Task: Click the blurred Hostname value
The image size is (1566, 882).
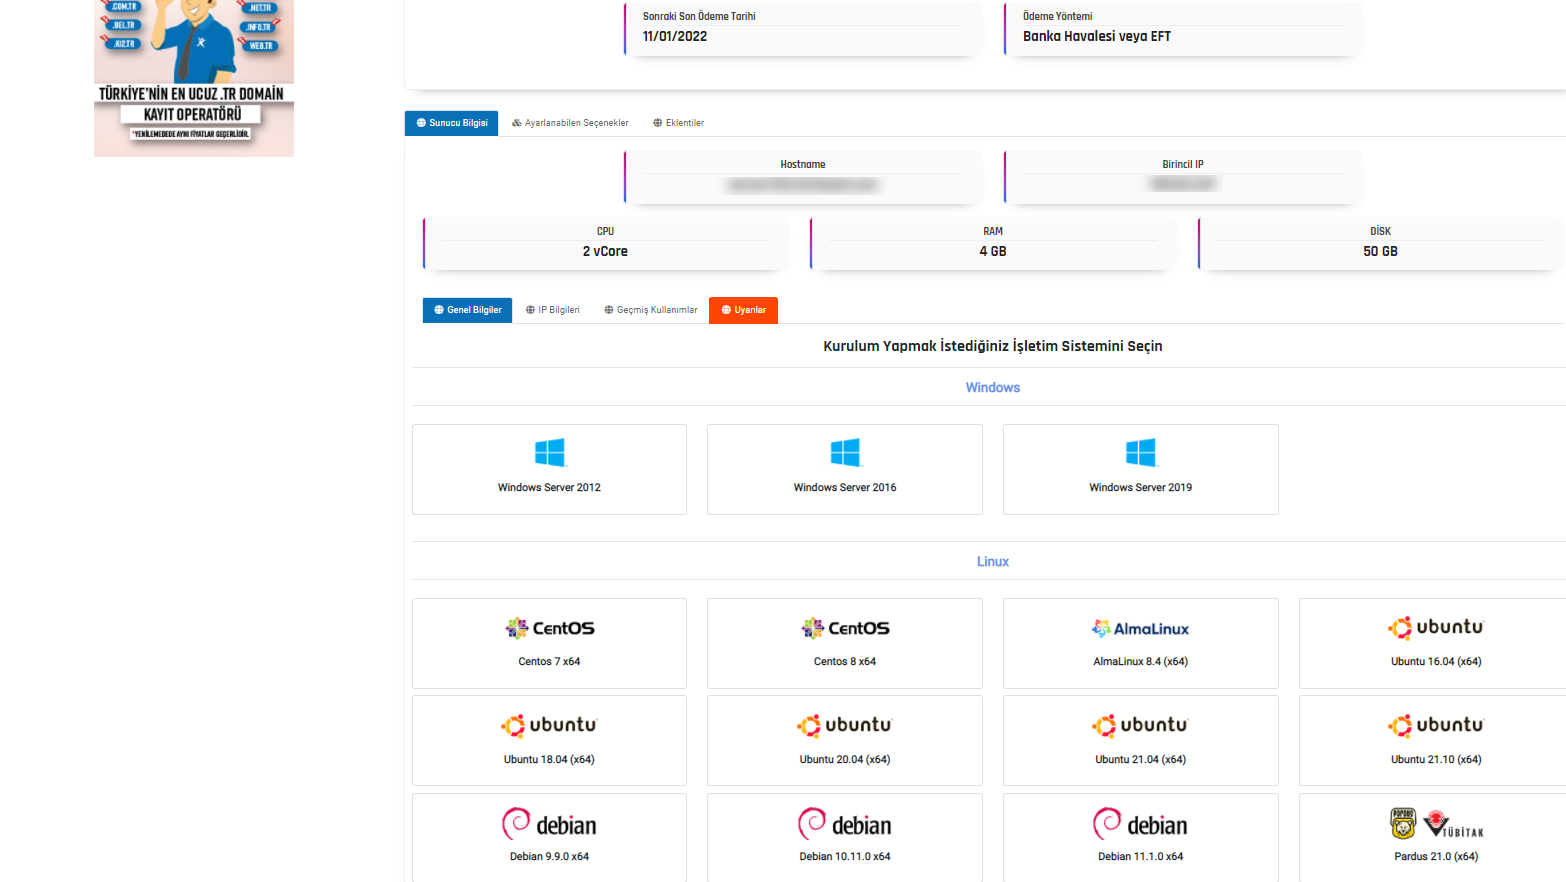Action: coord(803,185)
